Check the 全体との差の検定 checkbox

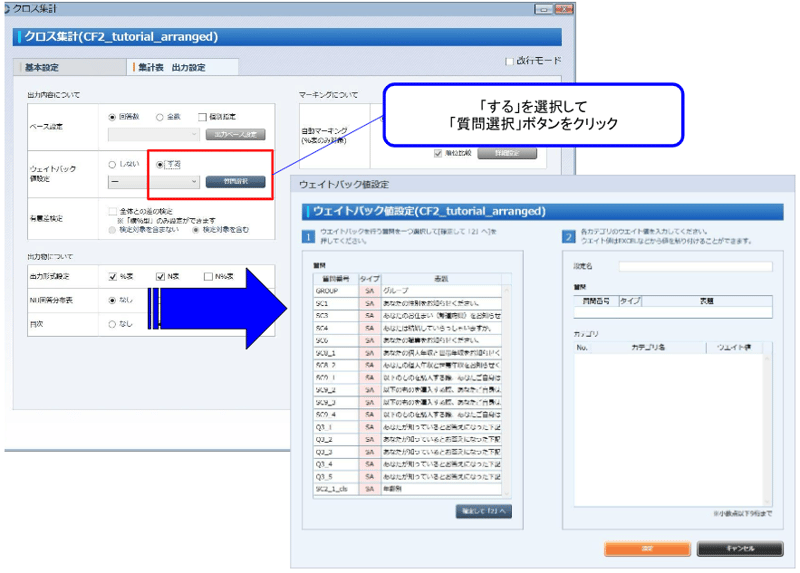112,211
